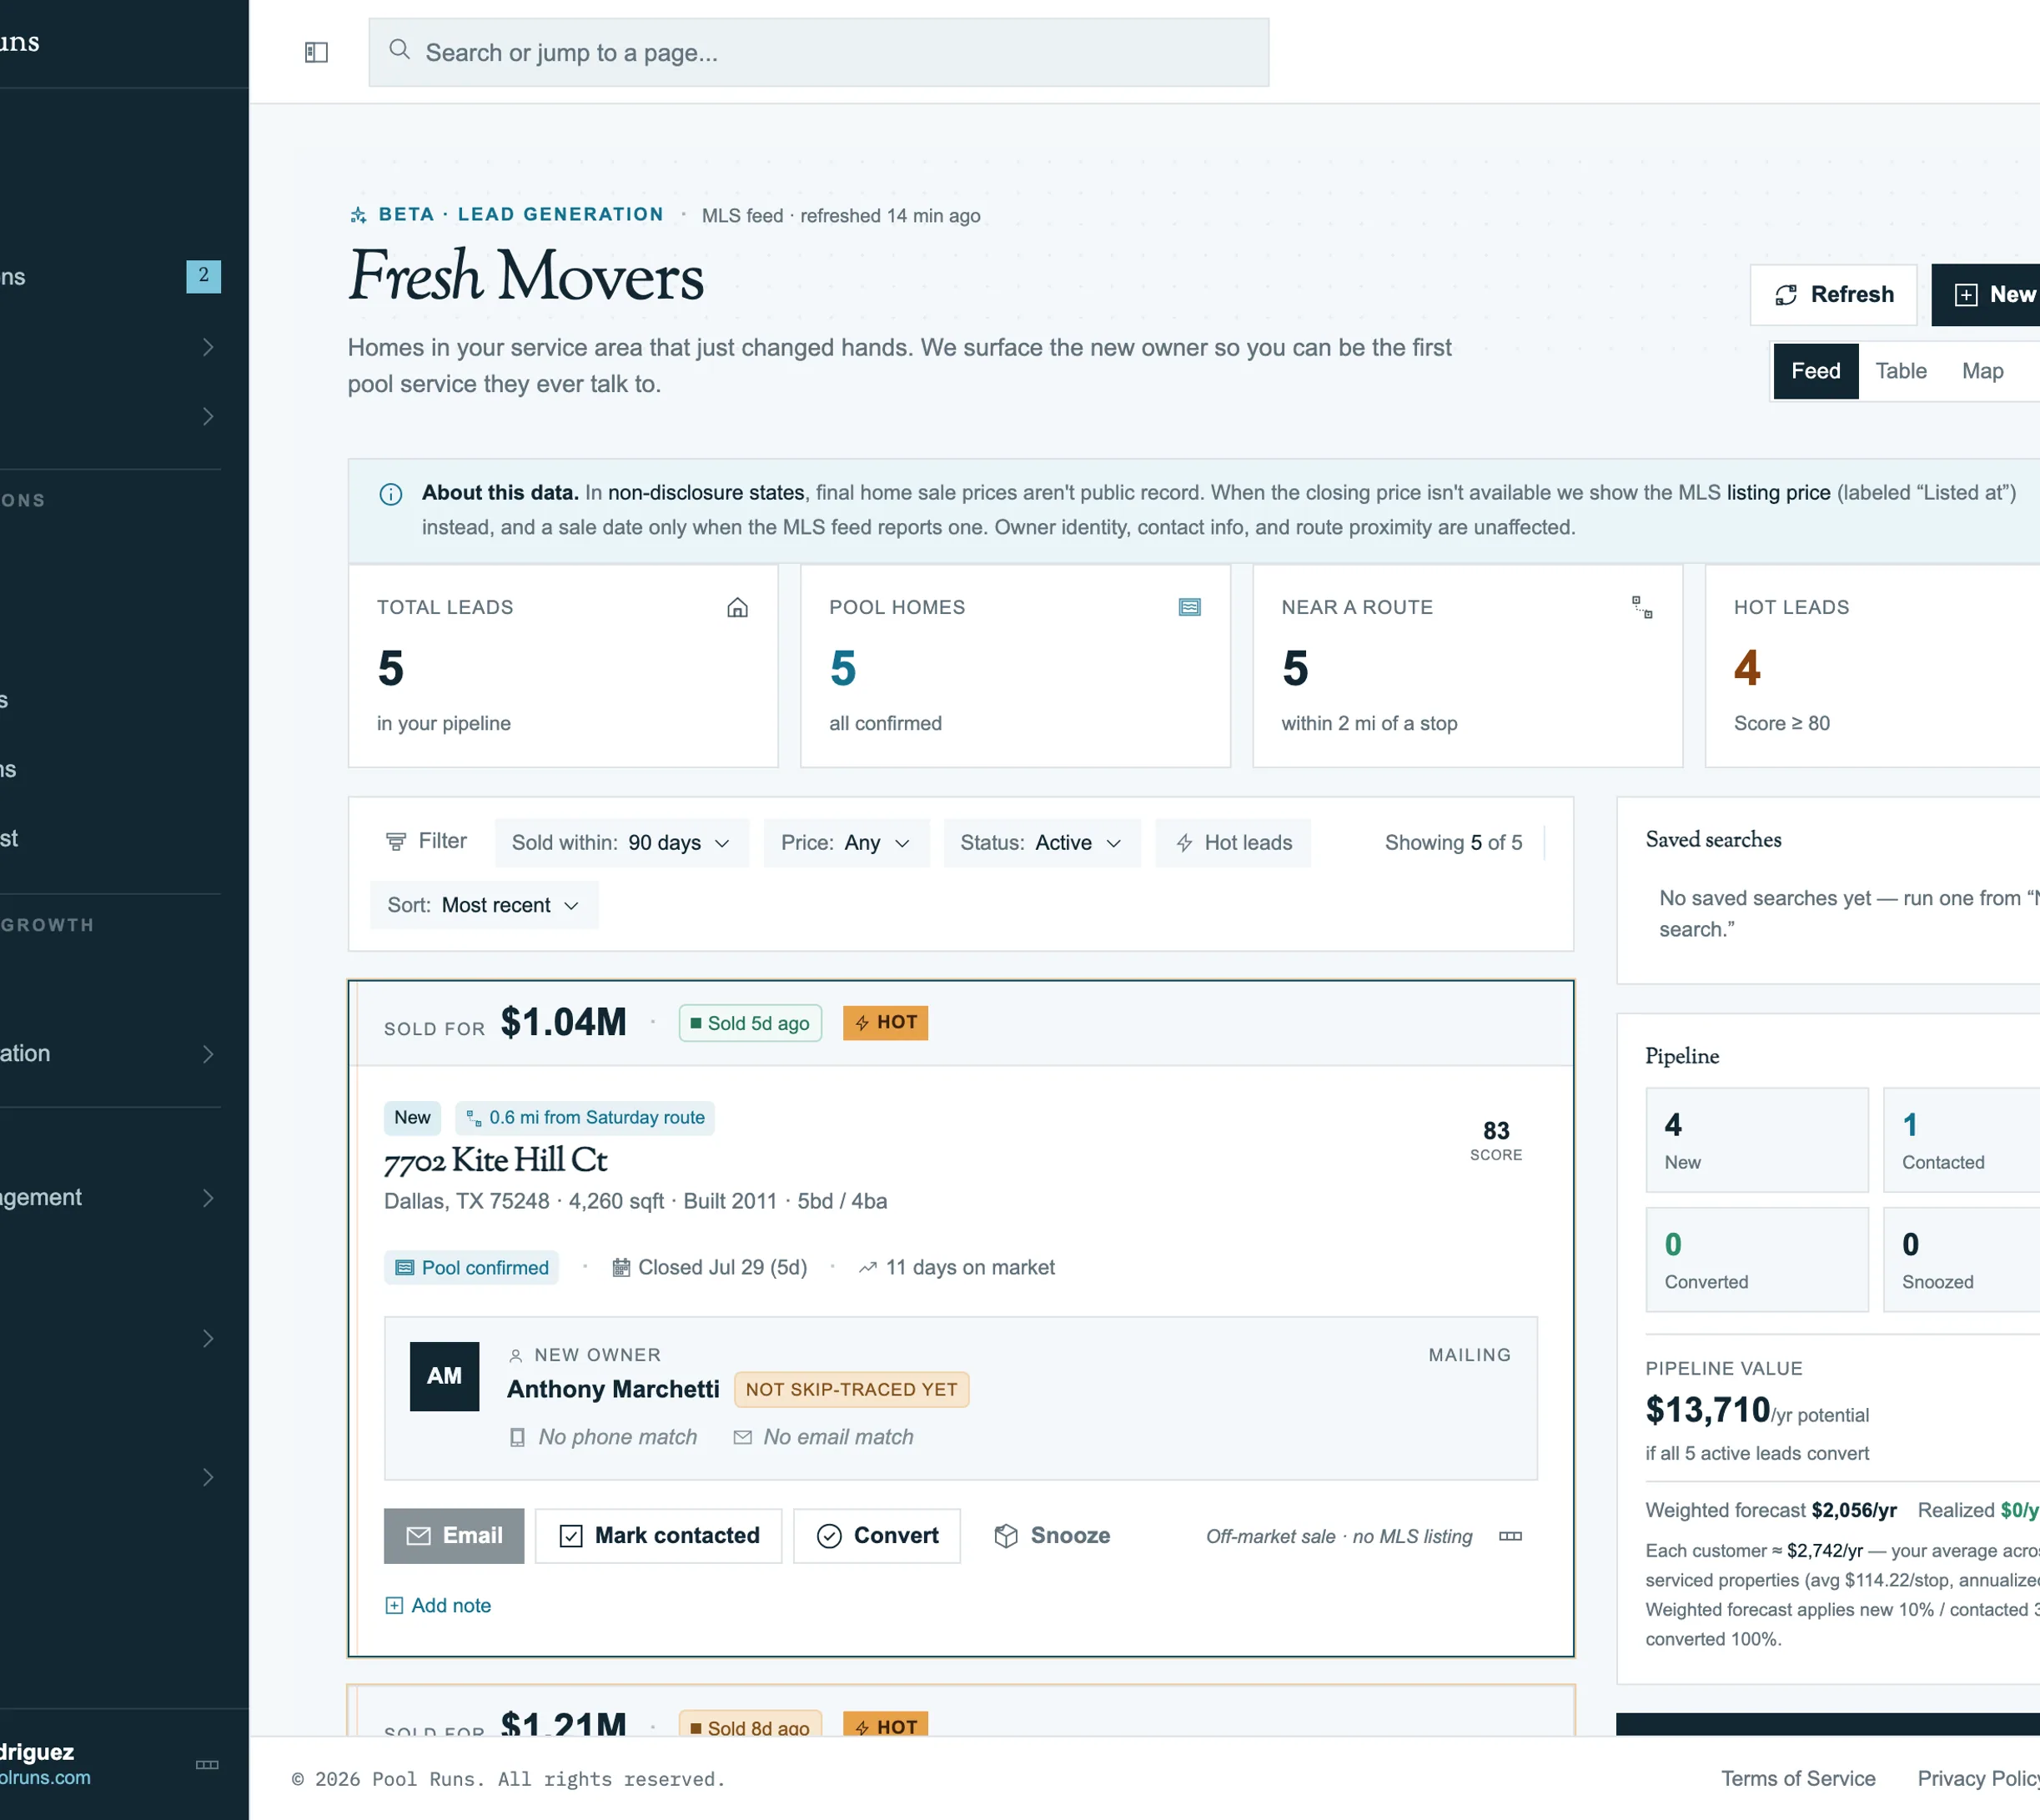Expand the sidebar item ending in 'ation'

[208, 1054]
